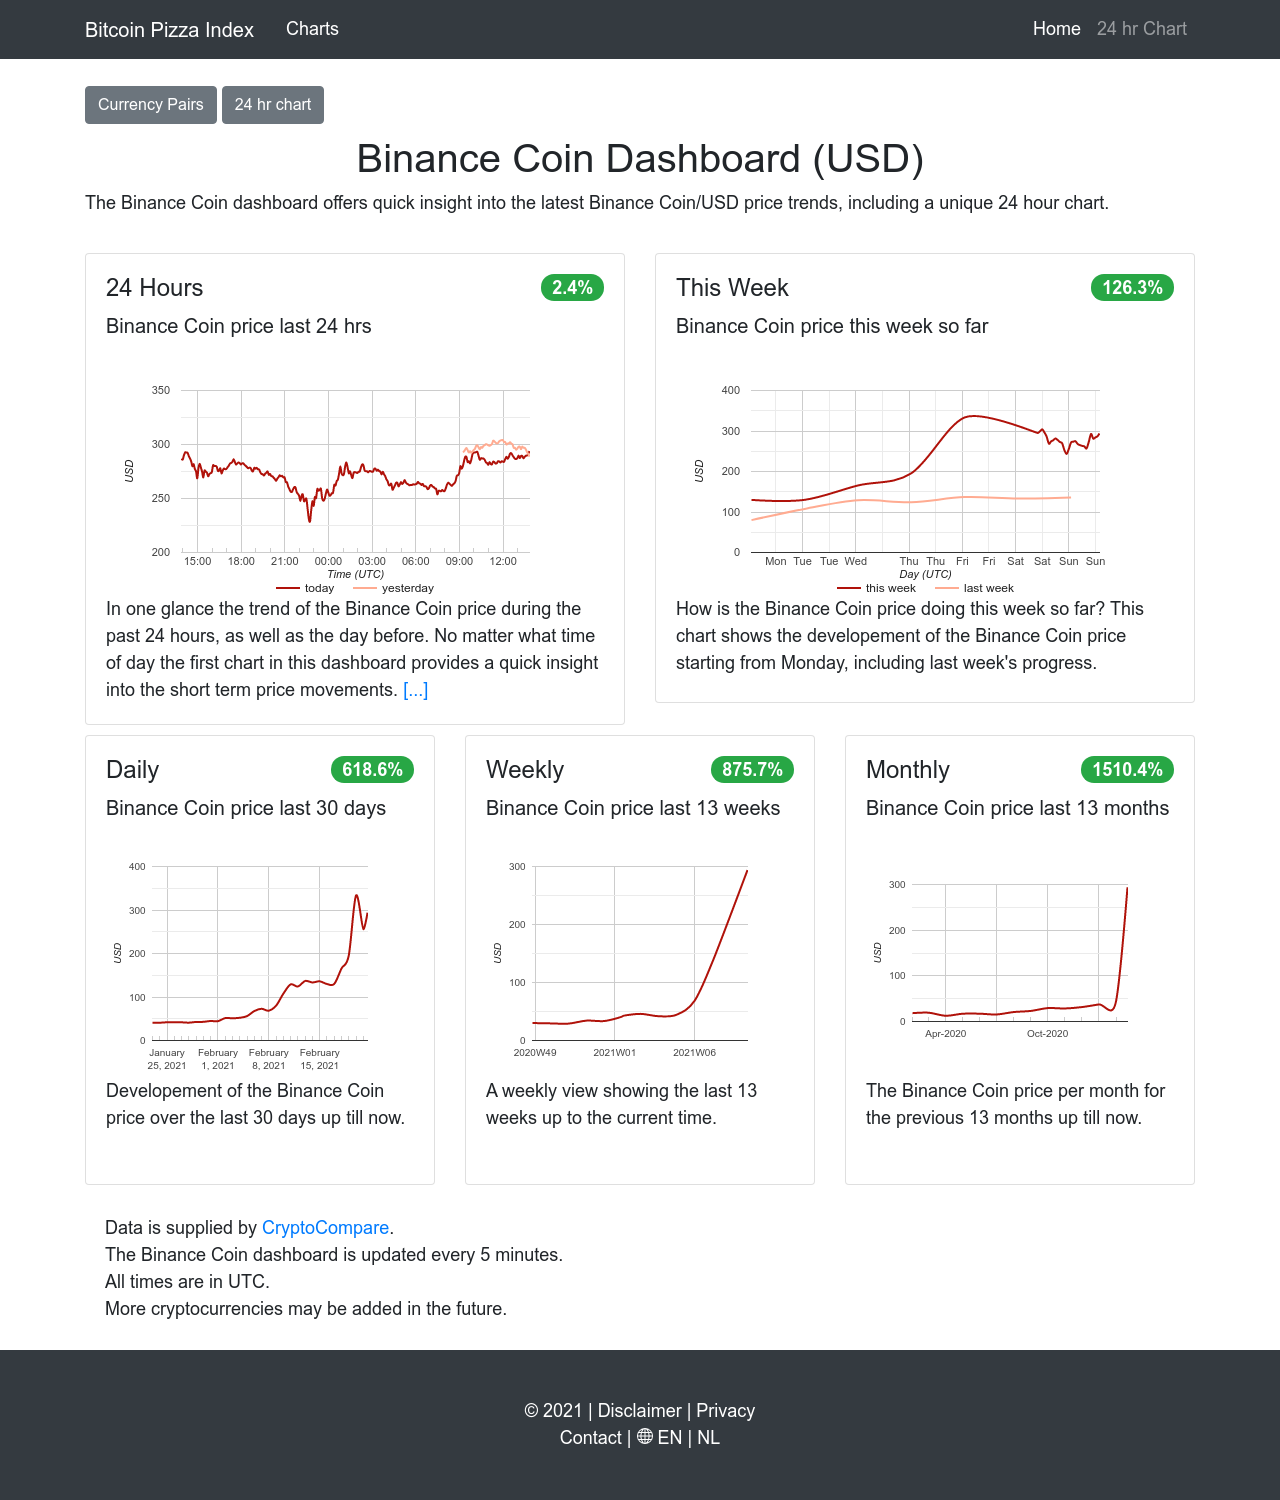Click the 2.4% badge on 24 Hours card
The height and width of the screenshot is (1500, 1280).
pyautogui.click(x=571, y=287)
